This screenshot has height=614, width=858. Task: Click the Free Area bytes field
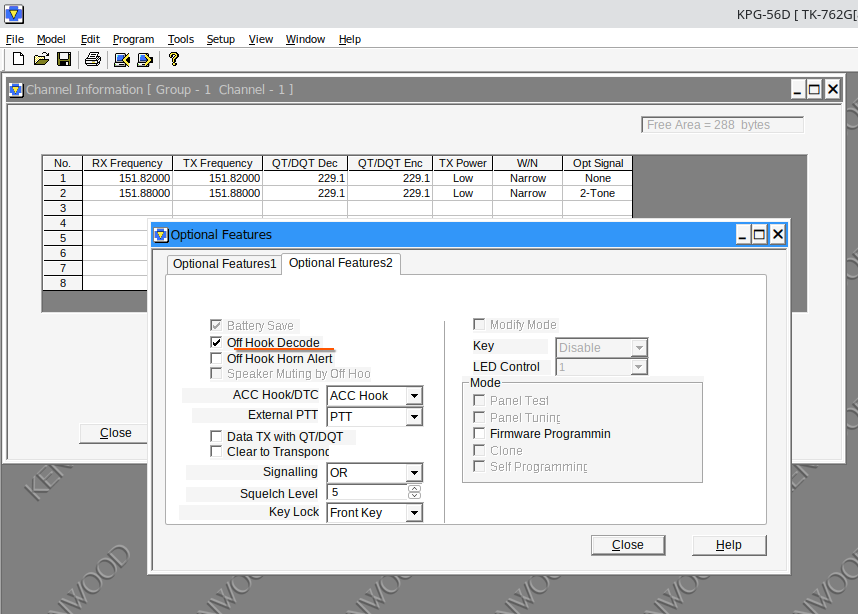[722, 125]
